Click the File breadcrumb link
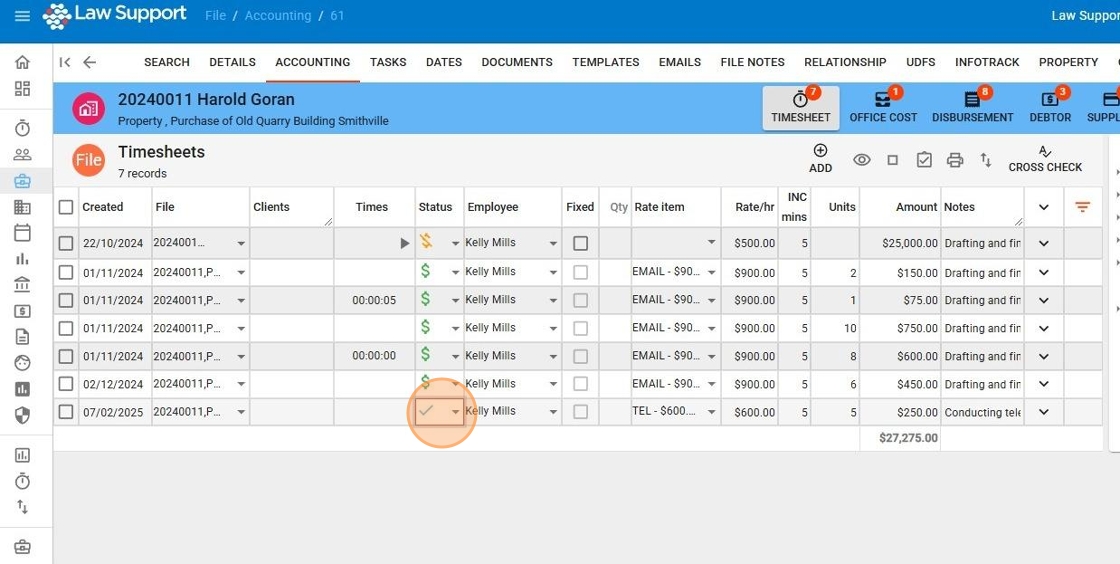The height and width of the screenshot is (564, 1120). [x=215, y=16]
